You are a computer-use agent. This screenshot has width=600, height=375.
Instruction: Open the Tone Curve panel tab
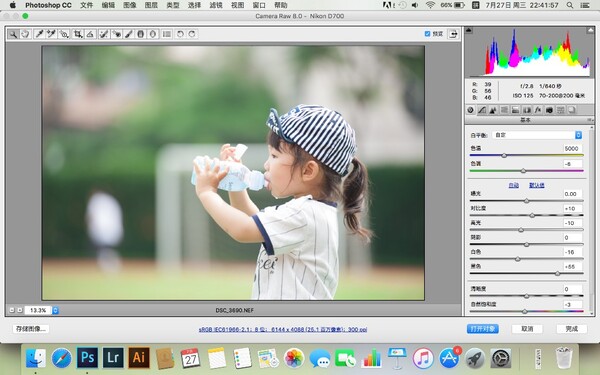pyautogui.click(x=482, y=110)
